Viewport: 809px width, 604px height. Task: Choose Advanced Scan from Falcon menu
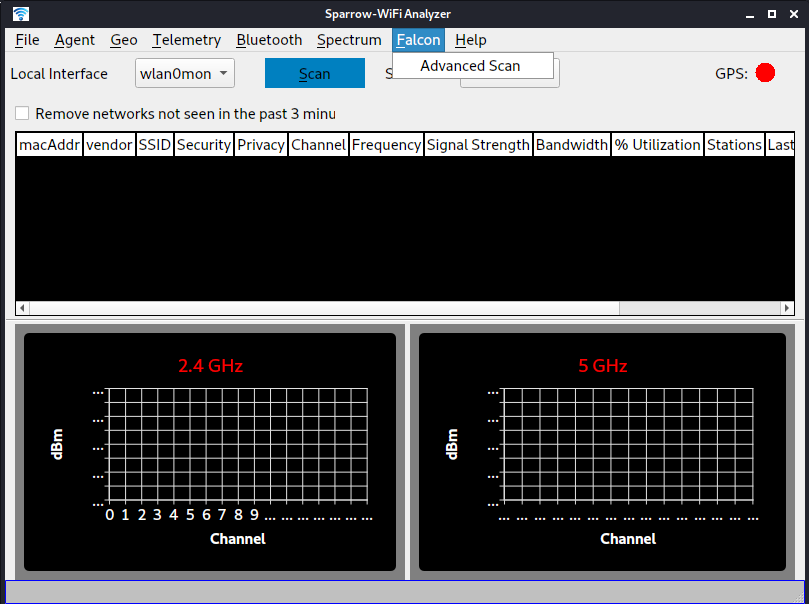tap(473, 66)
